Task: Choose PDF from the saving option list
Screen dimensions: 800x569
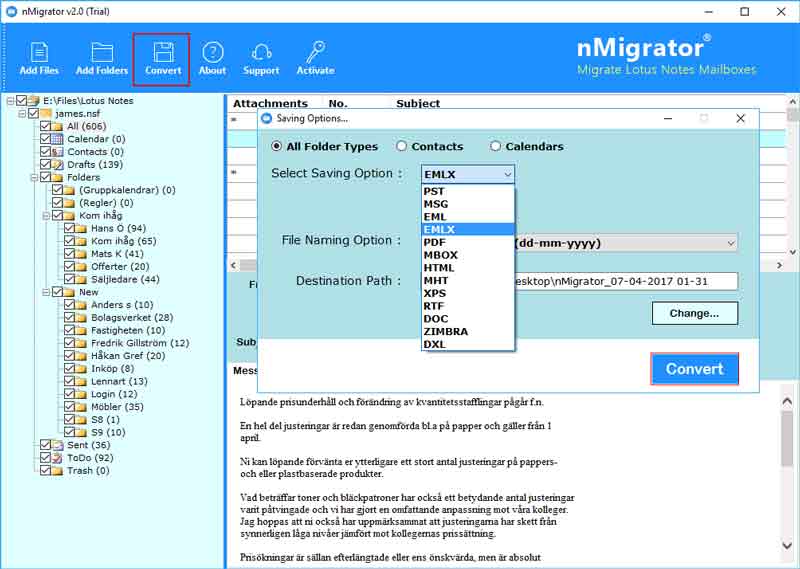Action: click(468, 242)
